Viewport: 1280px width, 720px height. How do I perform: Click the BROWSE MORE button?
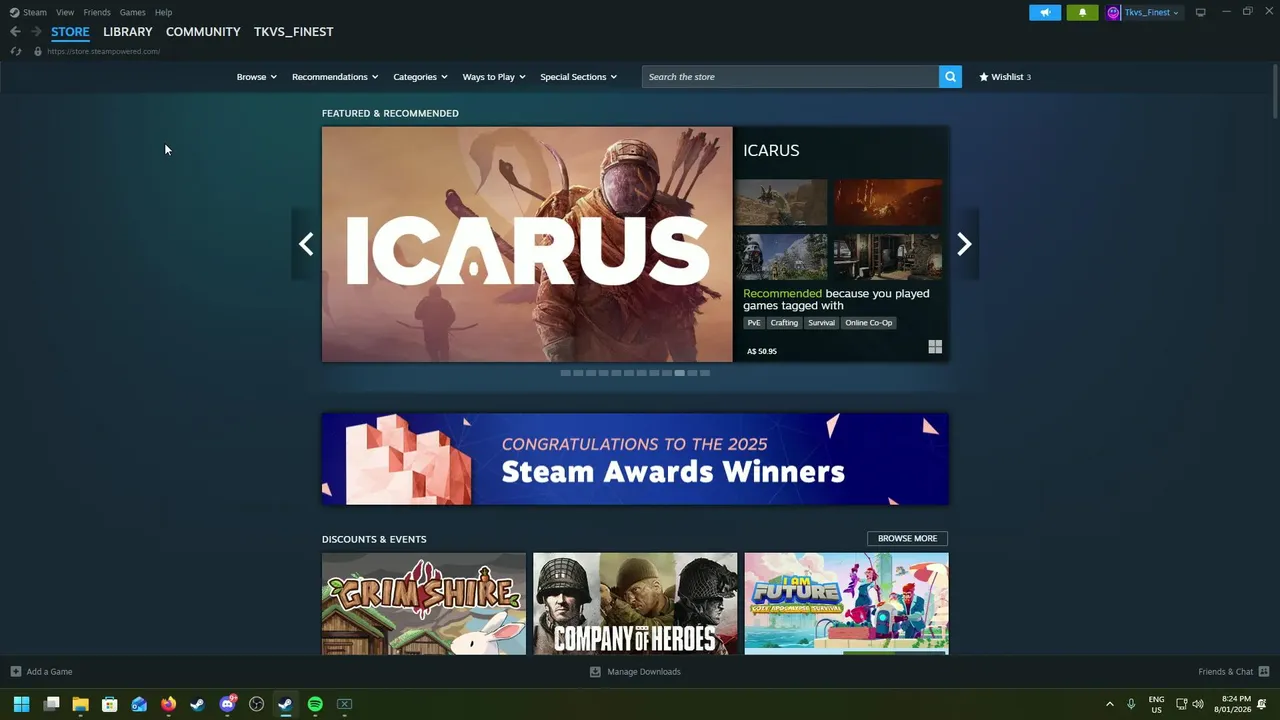[907, 538]
